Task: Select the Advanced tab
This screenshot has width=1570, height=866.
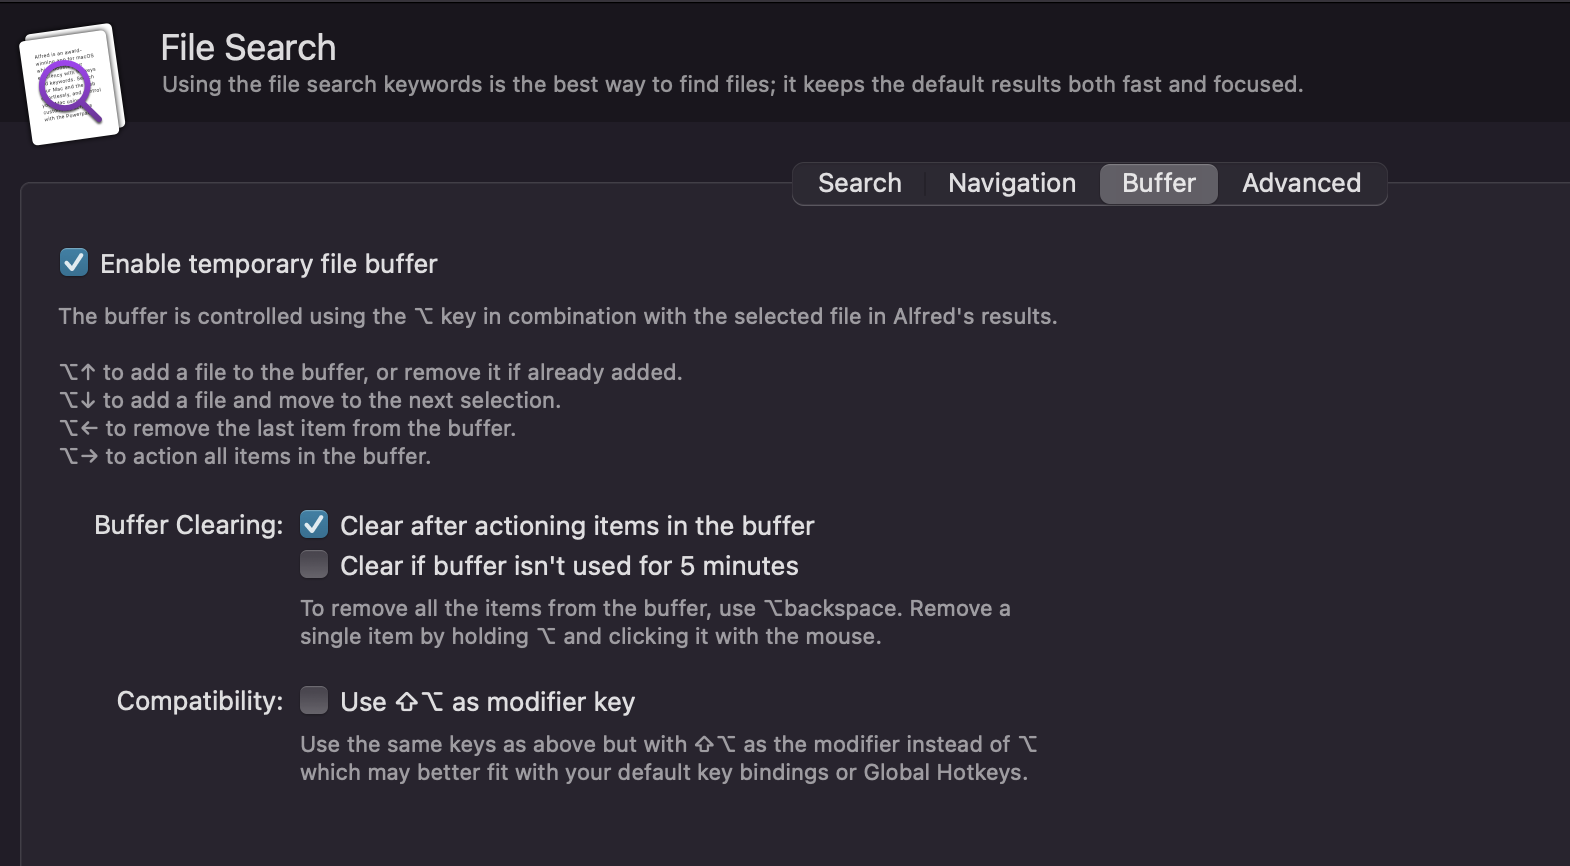Action: coord(1301,183)
